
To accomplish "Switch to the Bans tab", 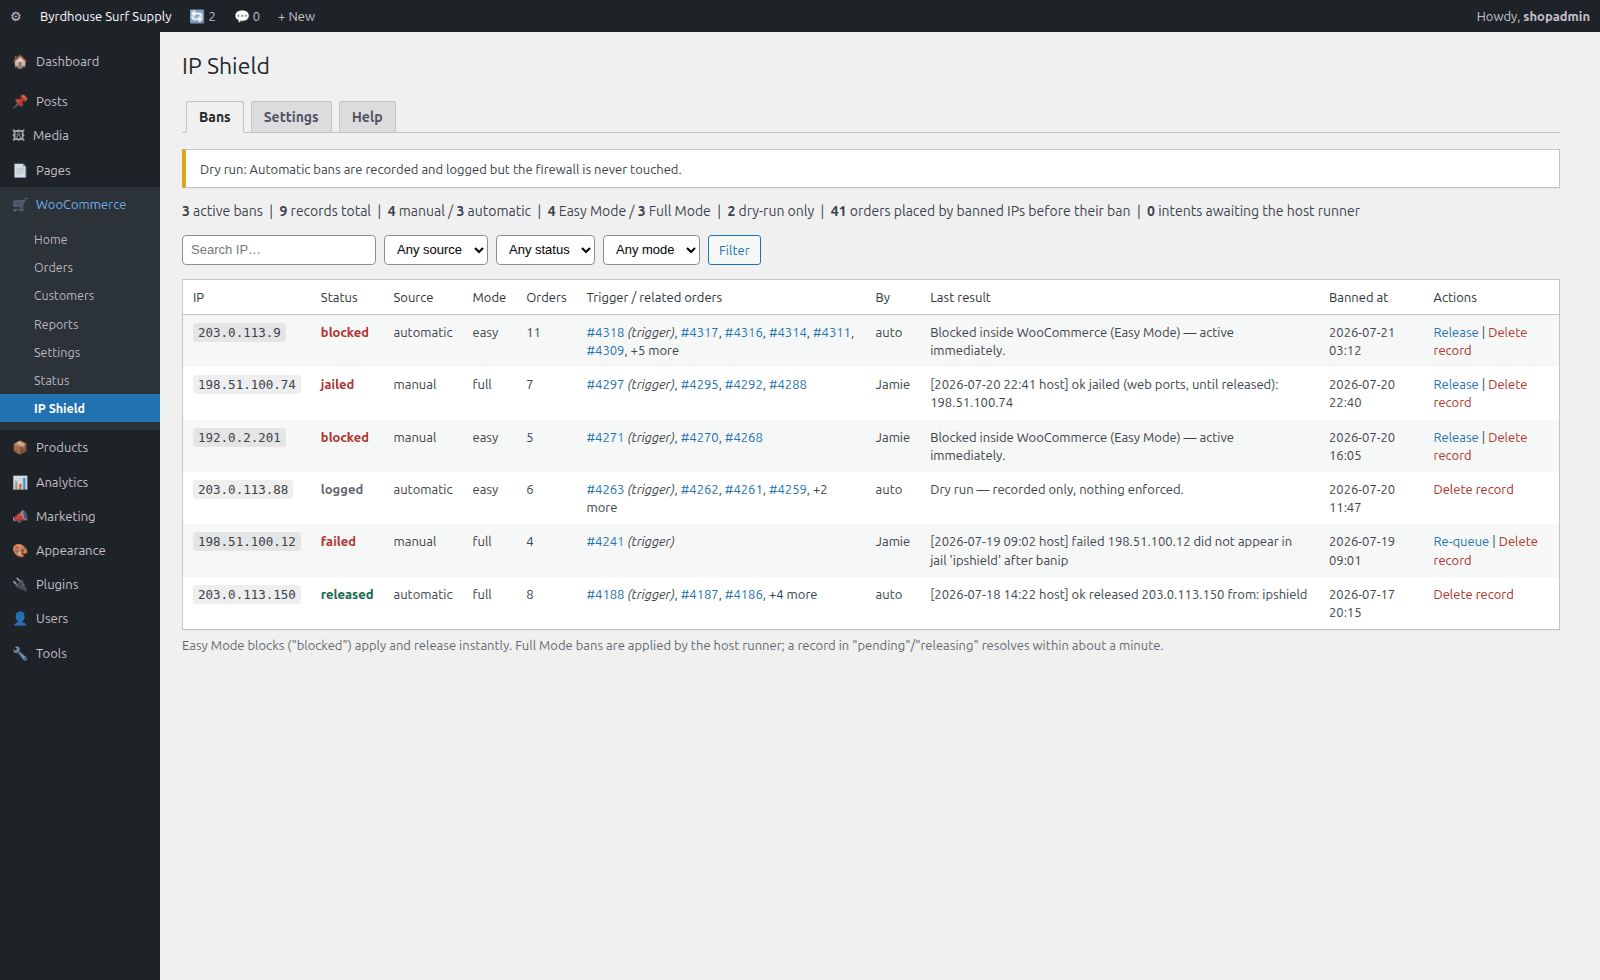I will tap(215, 117).
